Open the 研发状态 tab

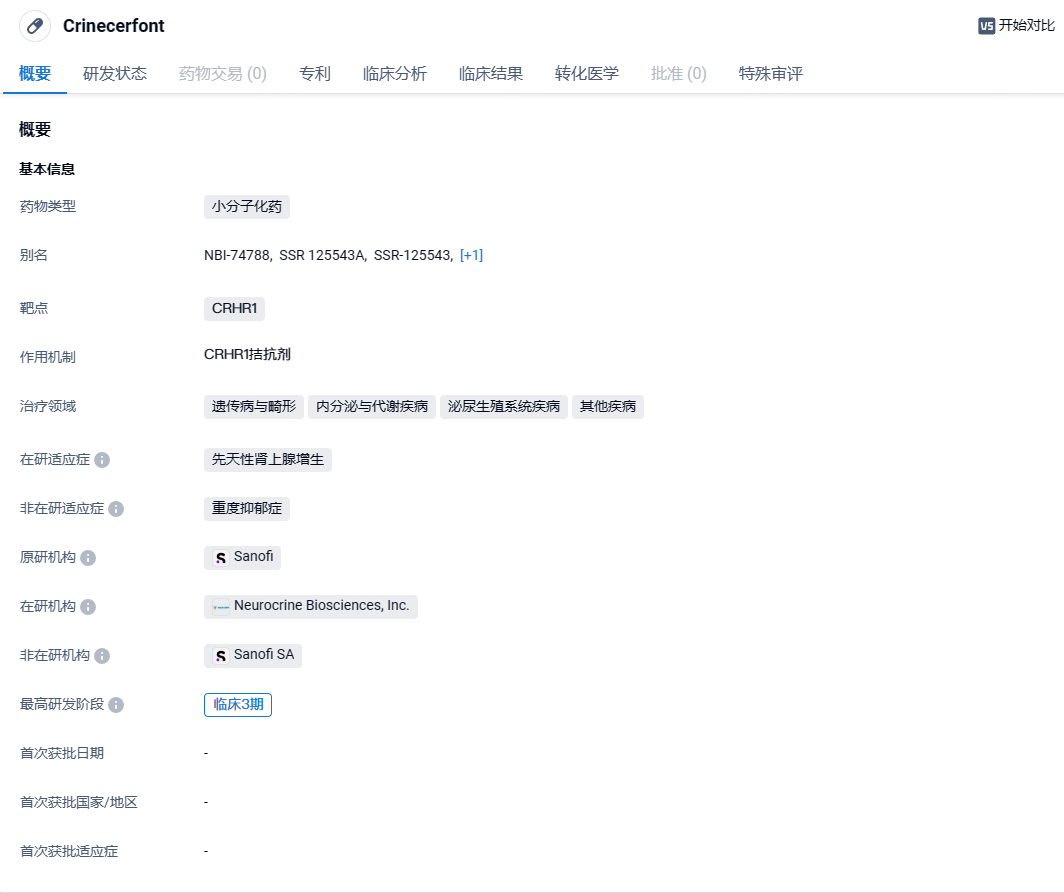tap(115, 73)
